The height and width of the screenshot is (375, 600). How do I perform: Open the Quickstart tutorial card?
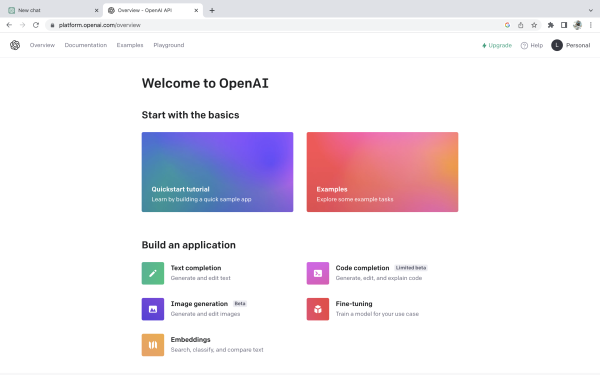click(217, 172)
